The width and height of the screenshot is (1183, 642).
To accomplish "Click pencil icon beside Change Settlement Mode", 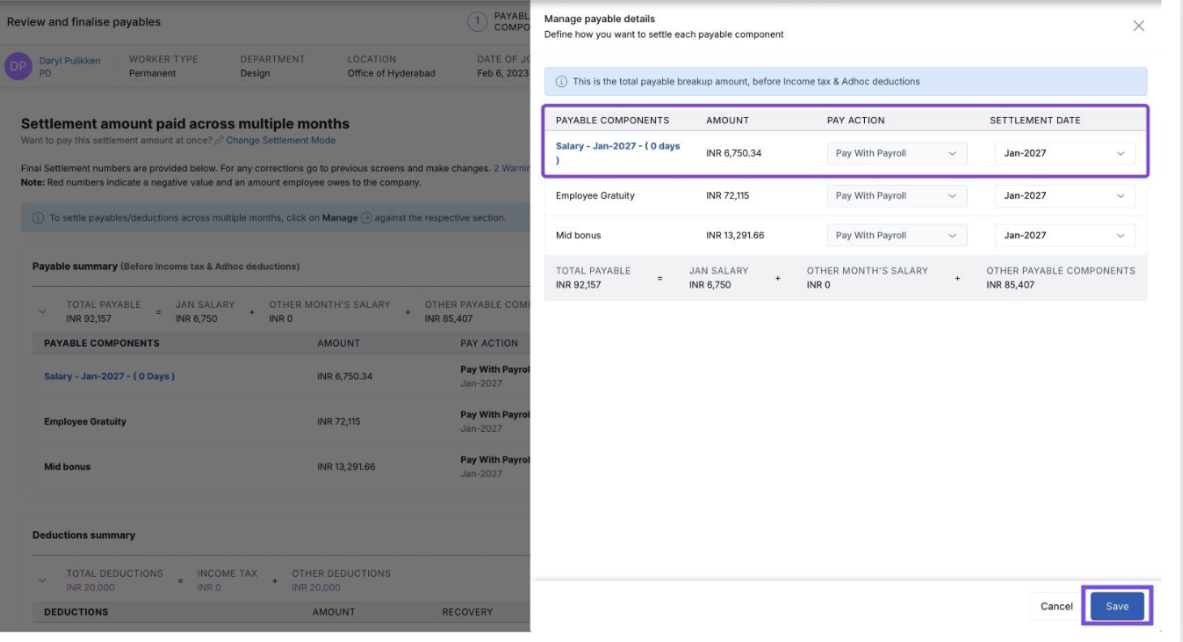I will [220, 141].
